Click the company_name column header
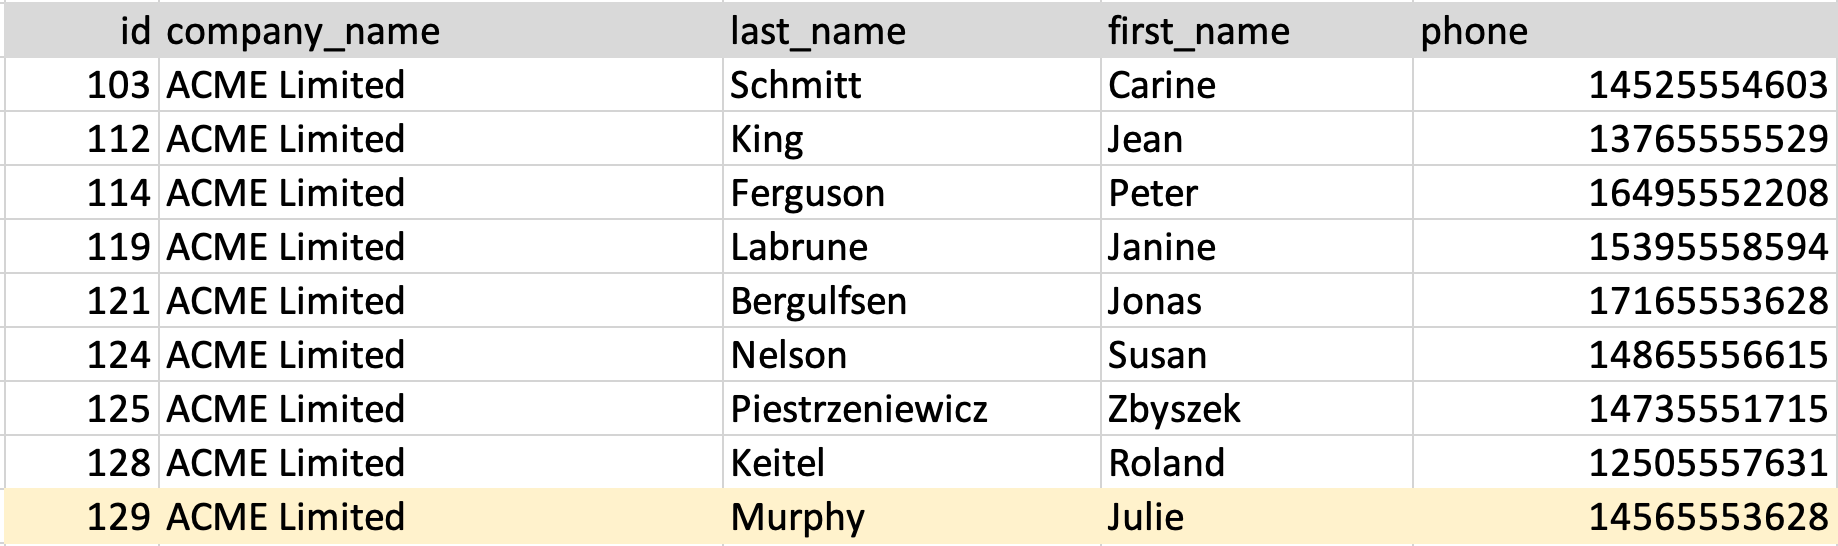This screenshot has width=1838, height=546. (302, 31)
